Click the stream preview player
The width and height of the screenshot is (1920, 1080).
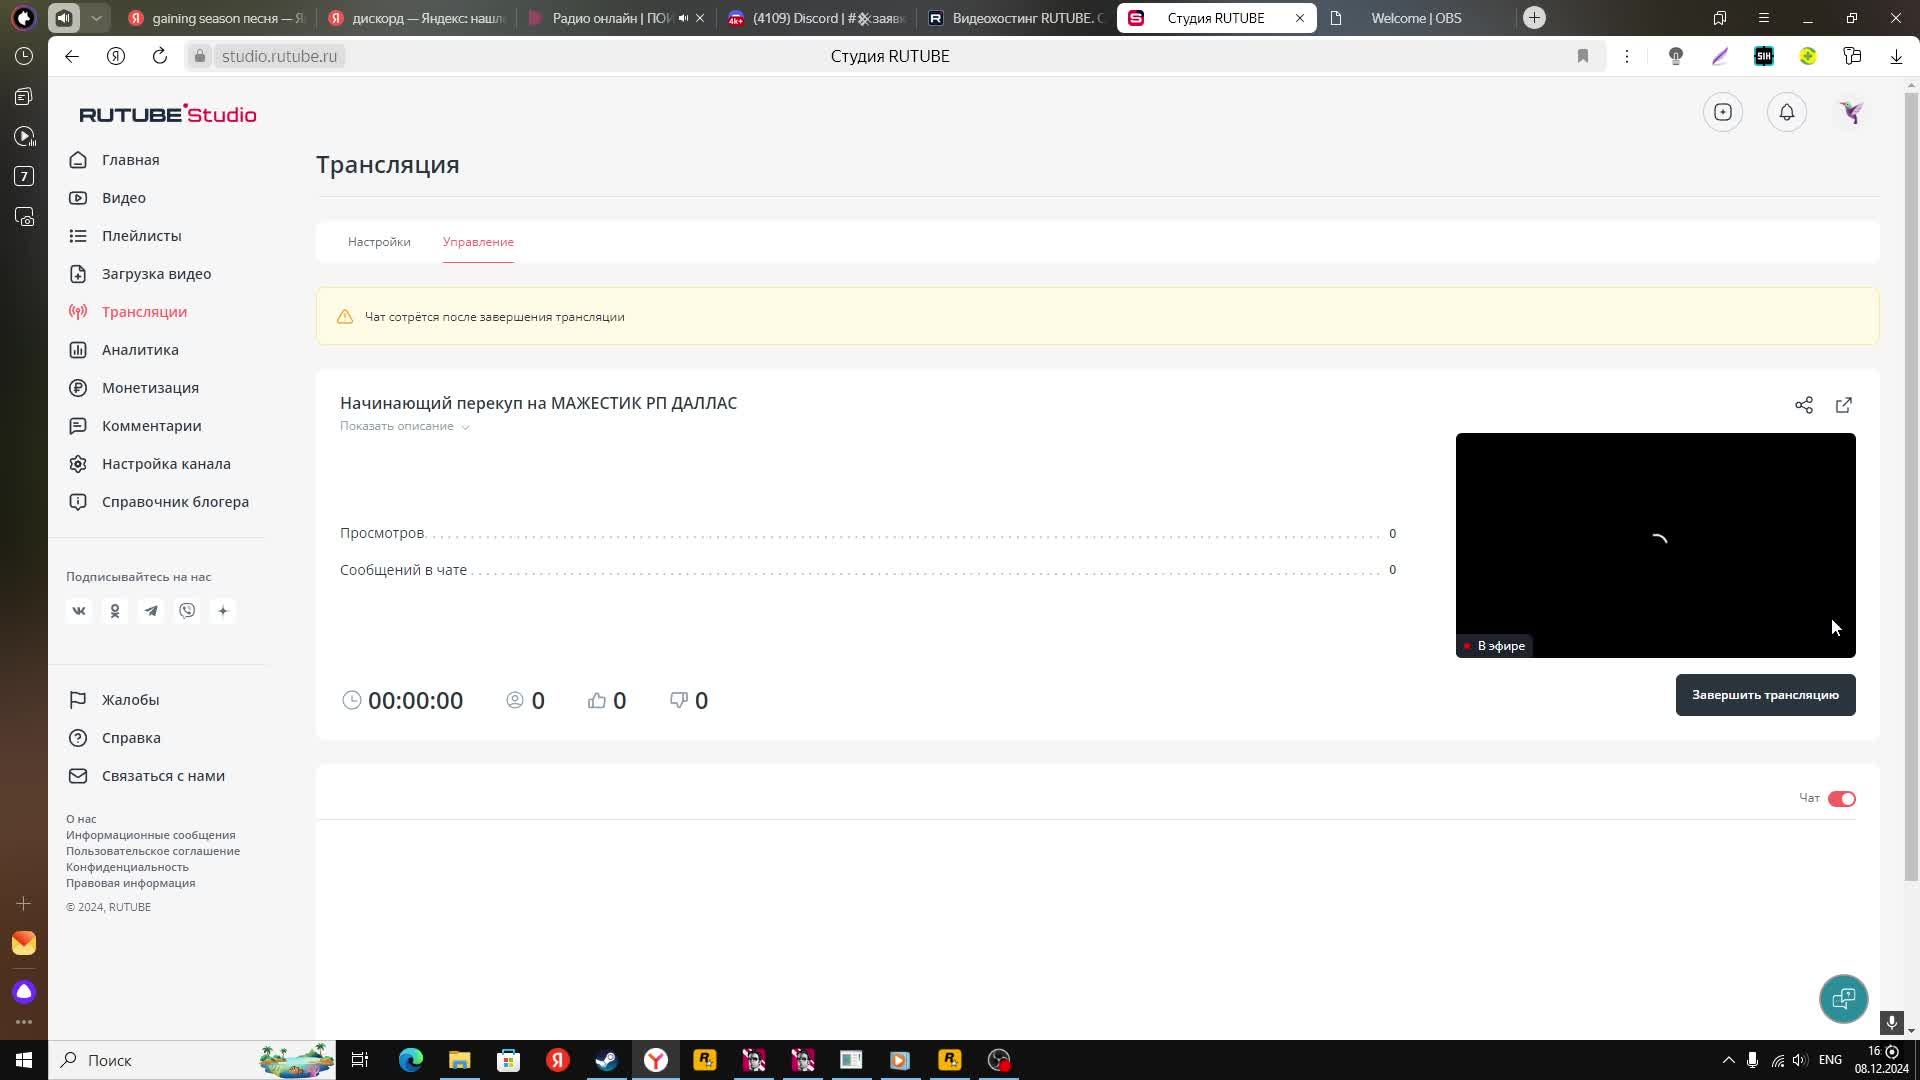pyautogui.click(x=1655, y=545)
